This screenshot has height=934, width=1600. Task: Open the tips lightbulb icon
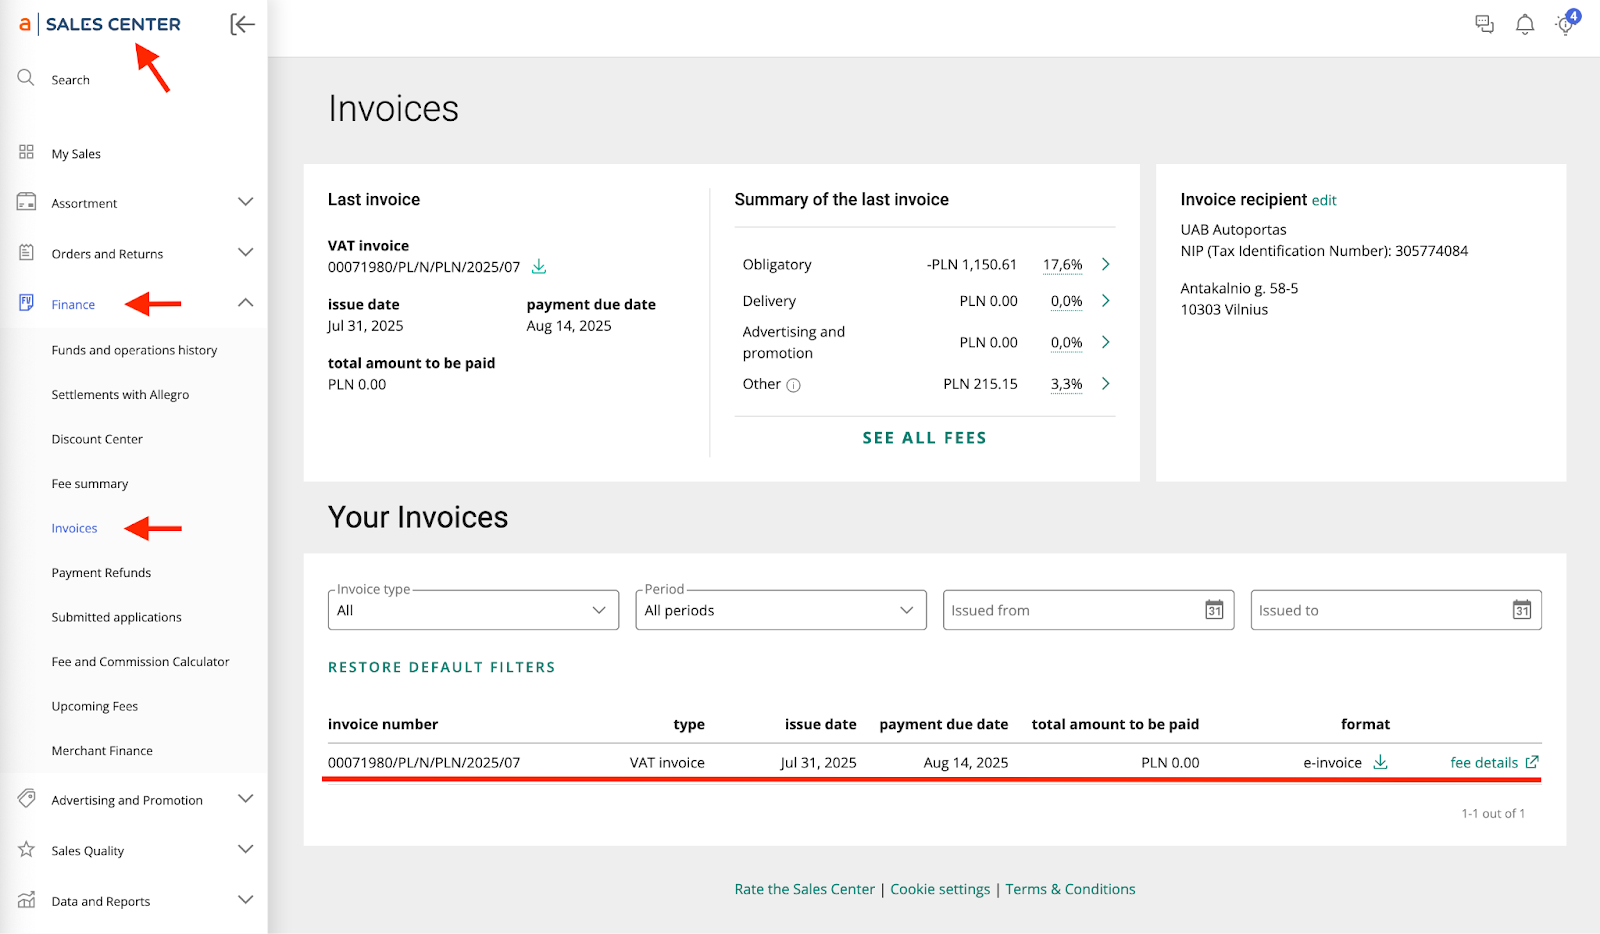click(x=1566, y=24)
